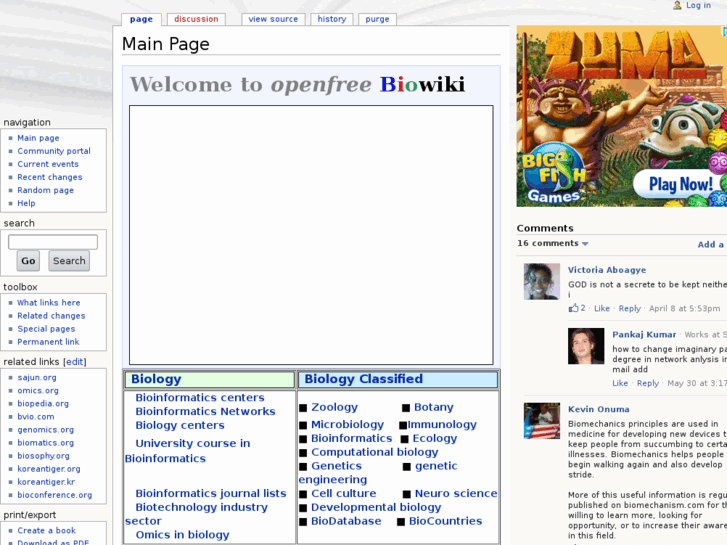Open the Botany link

pos(434,407)
